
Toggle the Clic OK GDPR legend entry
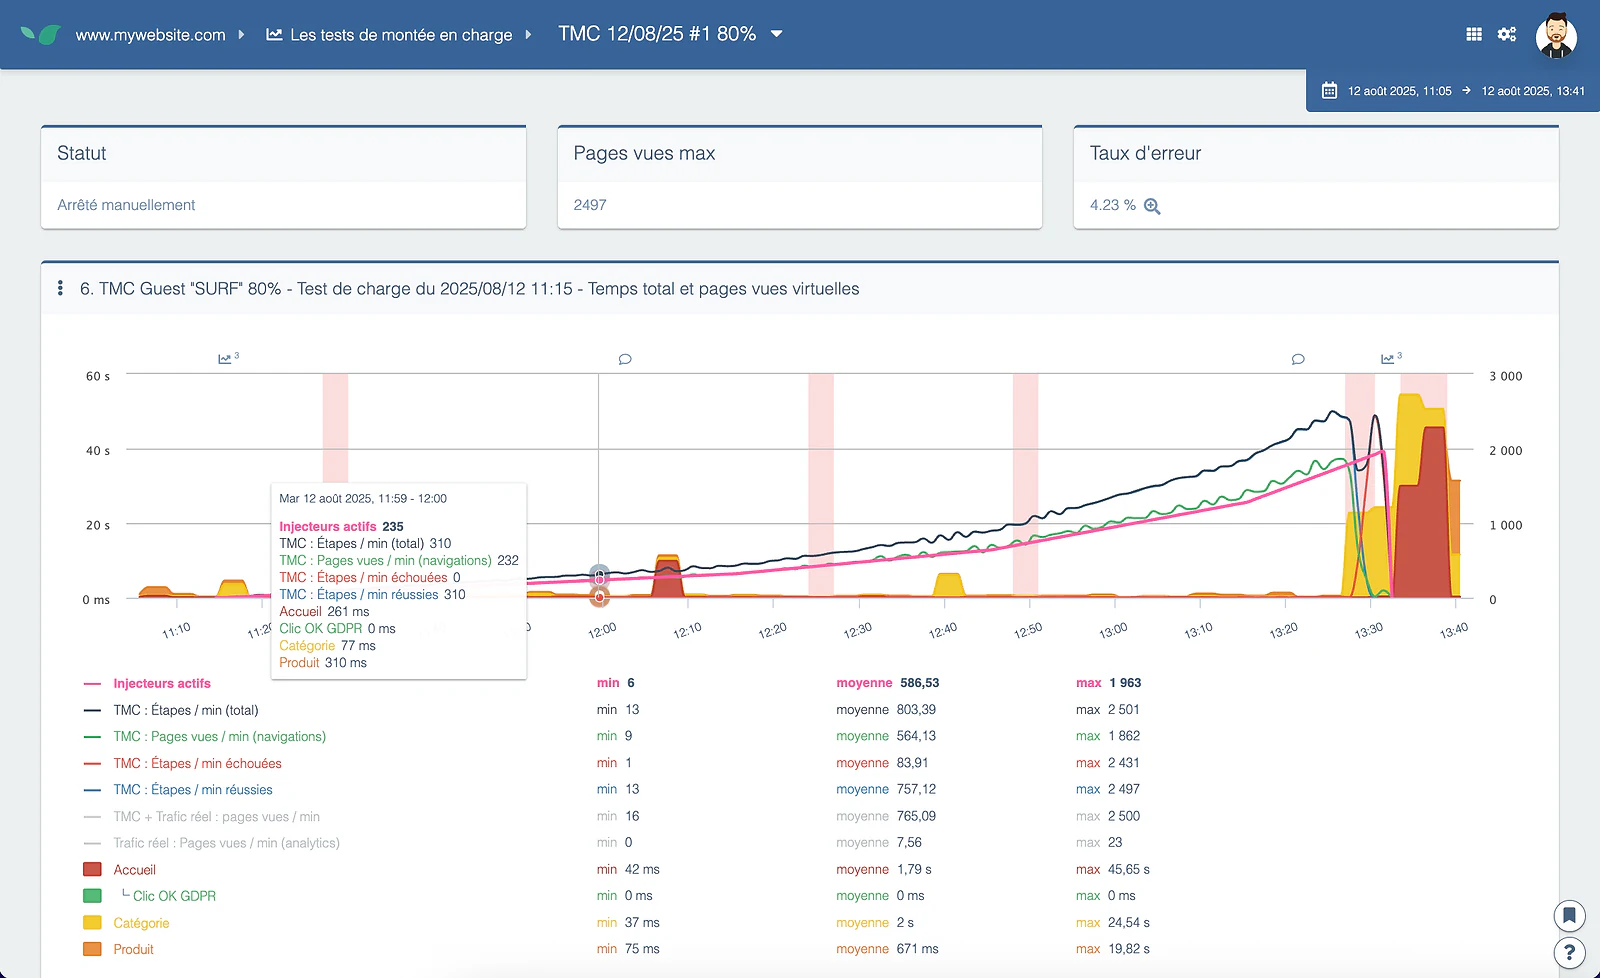coord(174,896)
